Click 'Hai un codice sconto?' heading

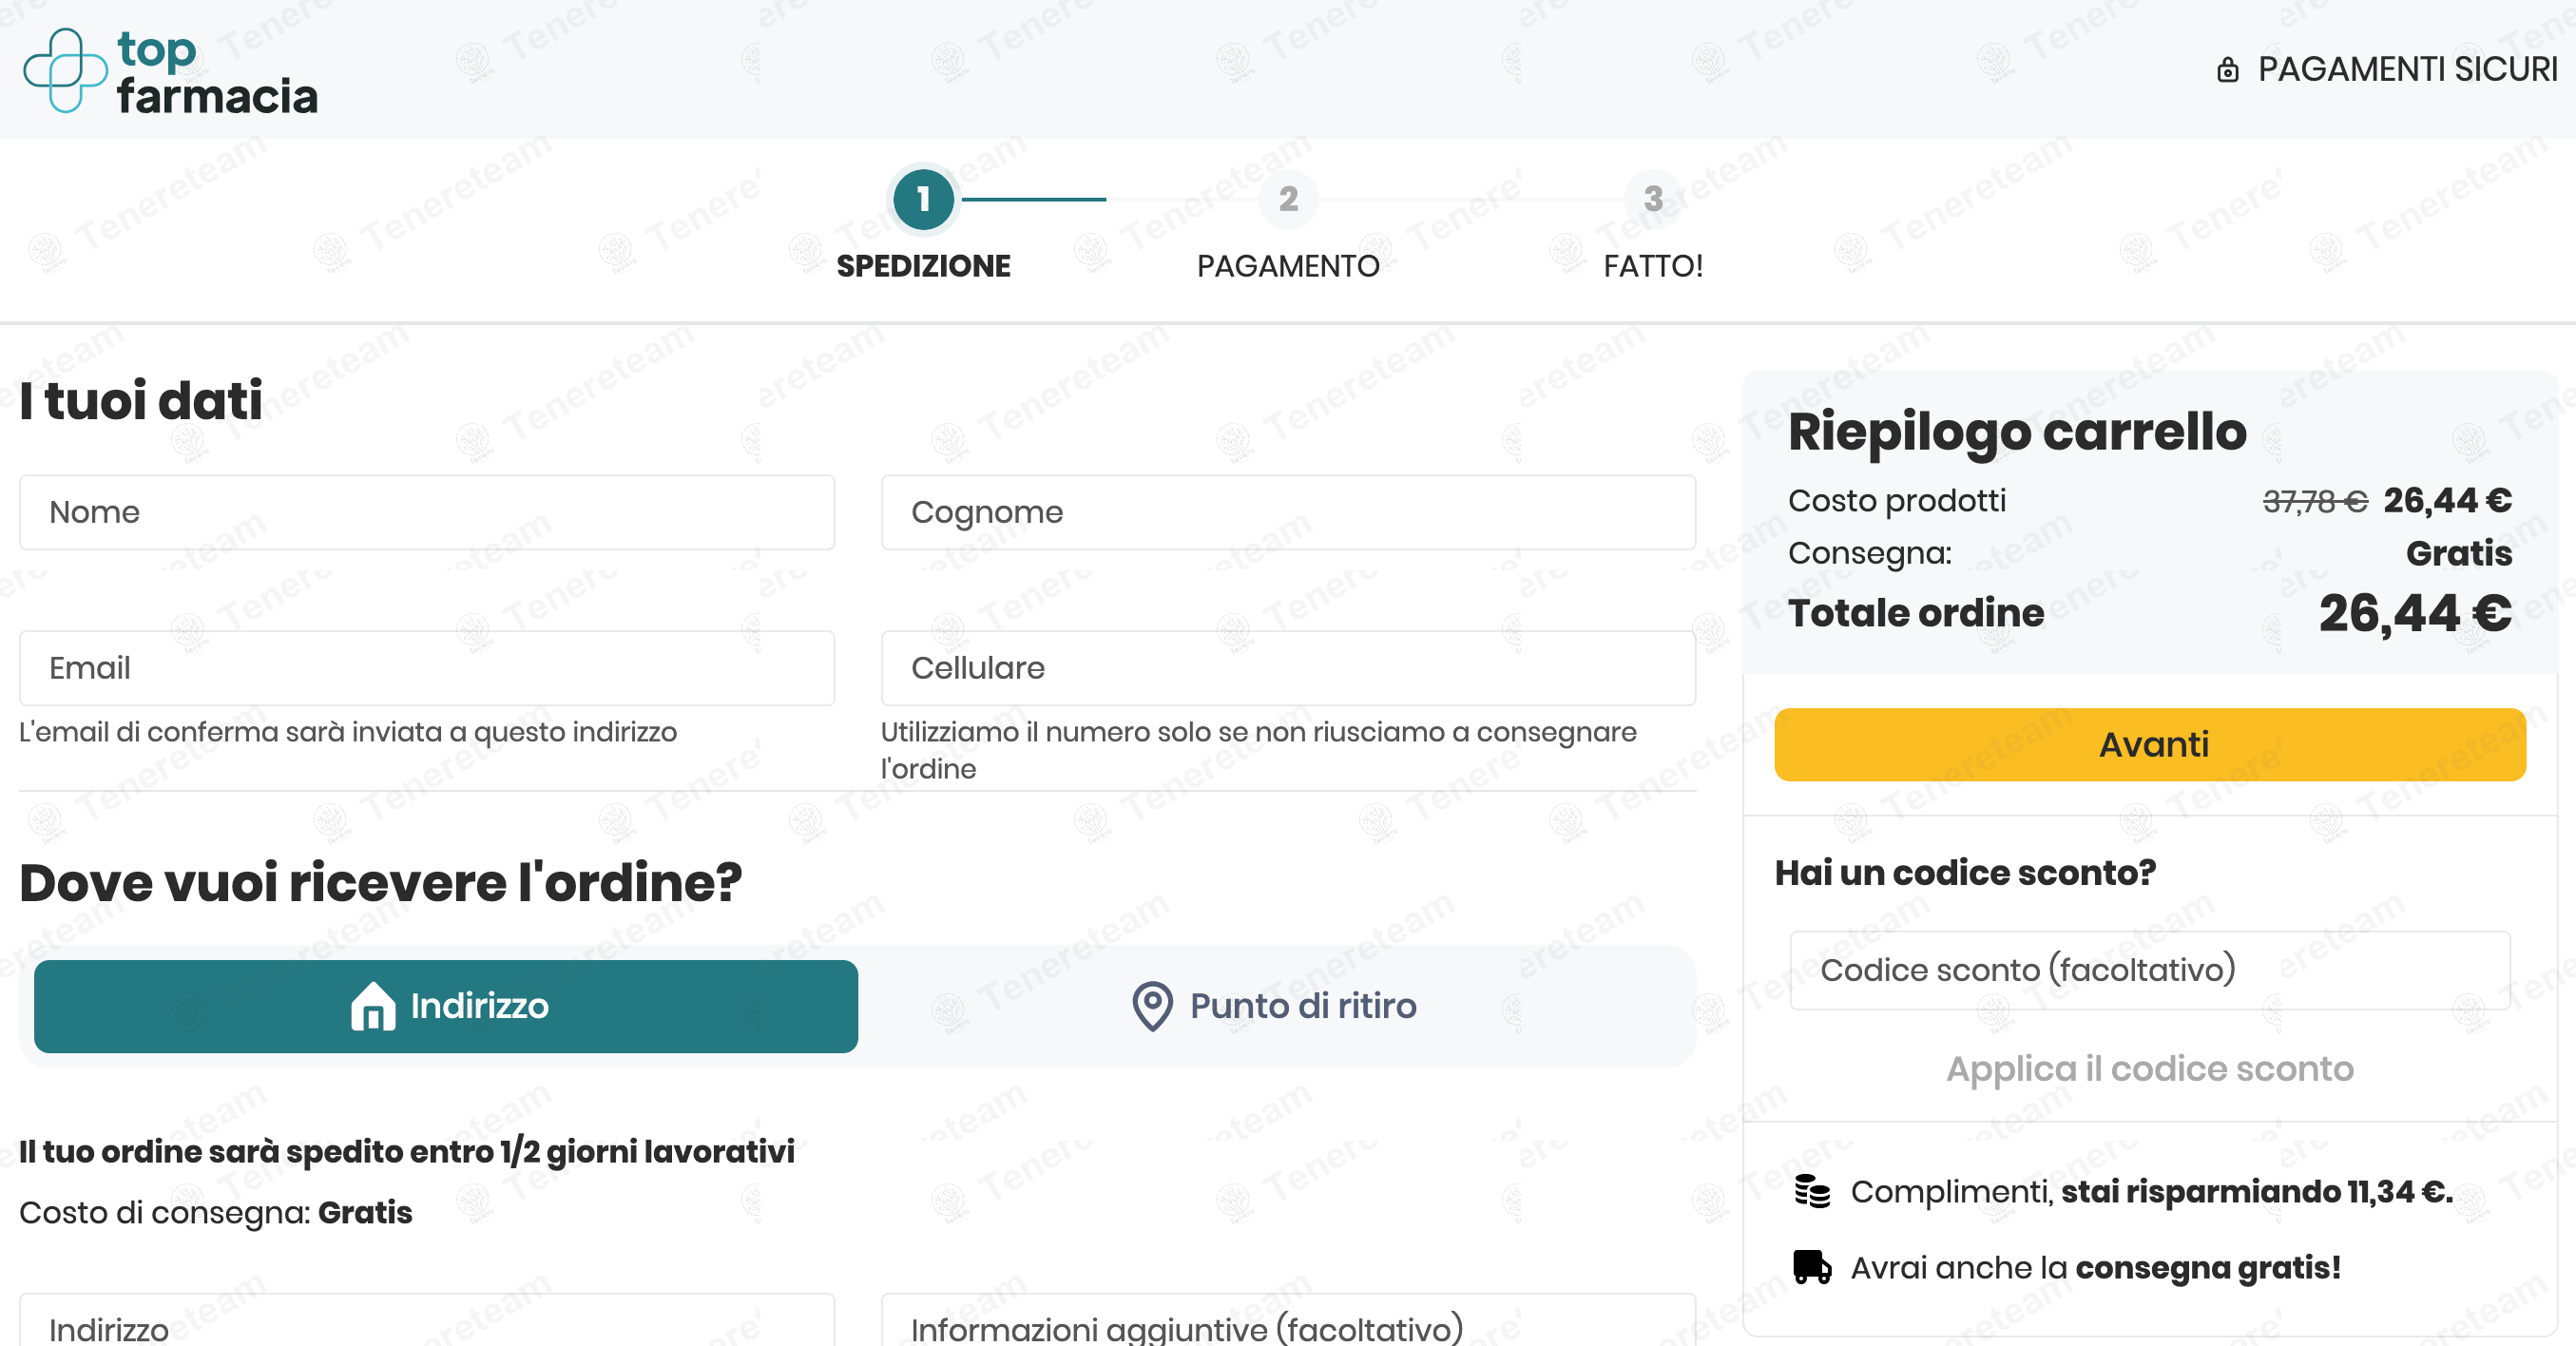tap(1965, 873)
